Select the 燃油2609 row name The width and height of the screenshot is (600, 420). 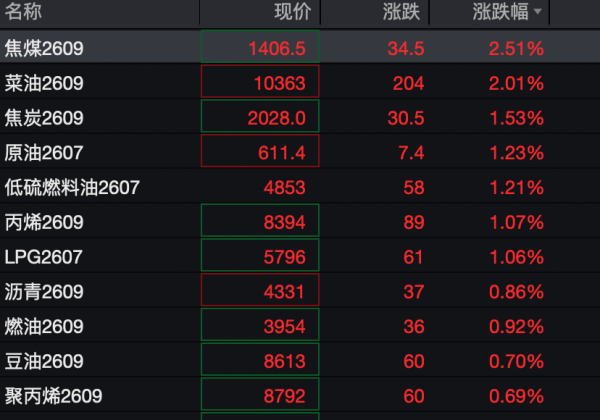(x=44, y=327)
